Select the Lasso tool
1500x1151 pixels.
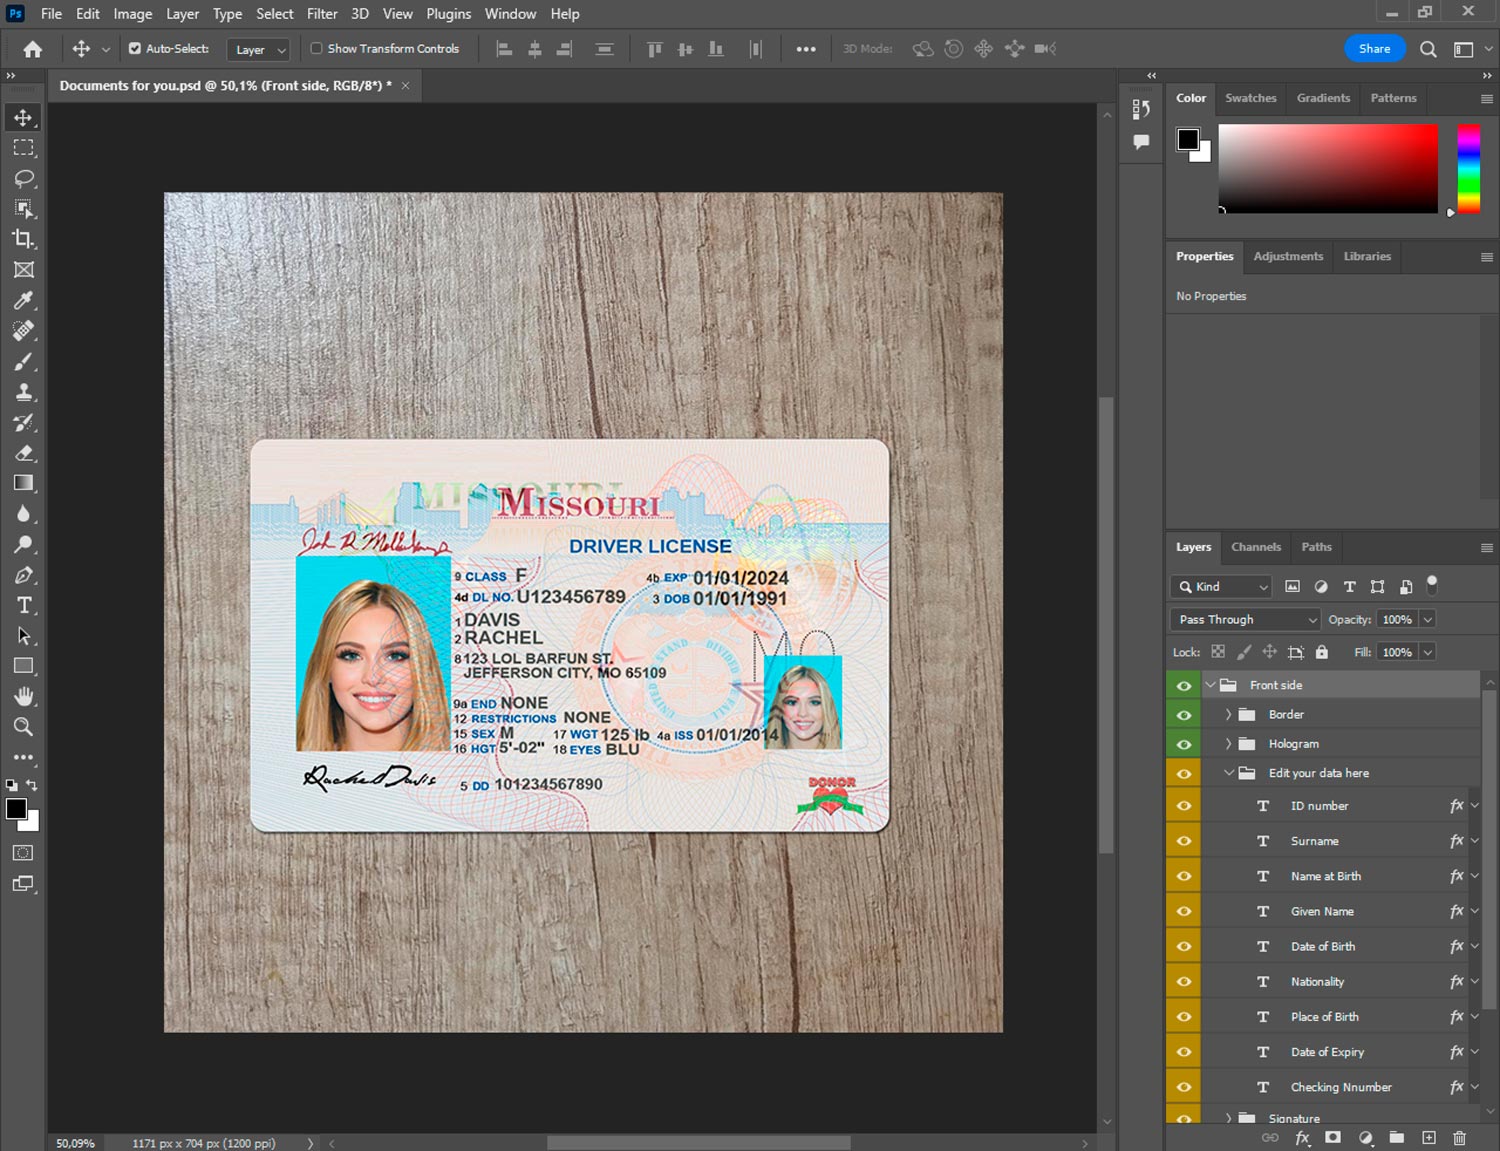click(x=24, y=178)
